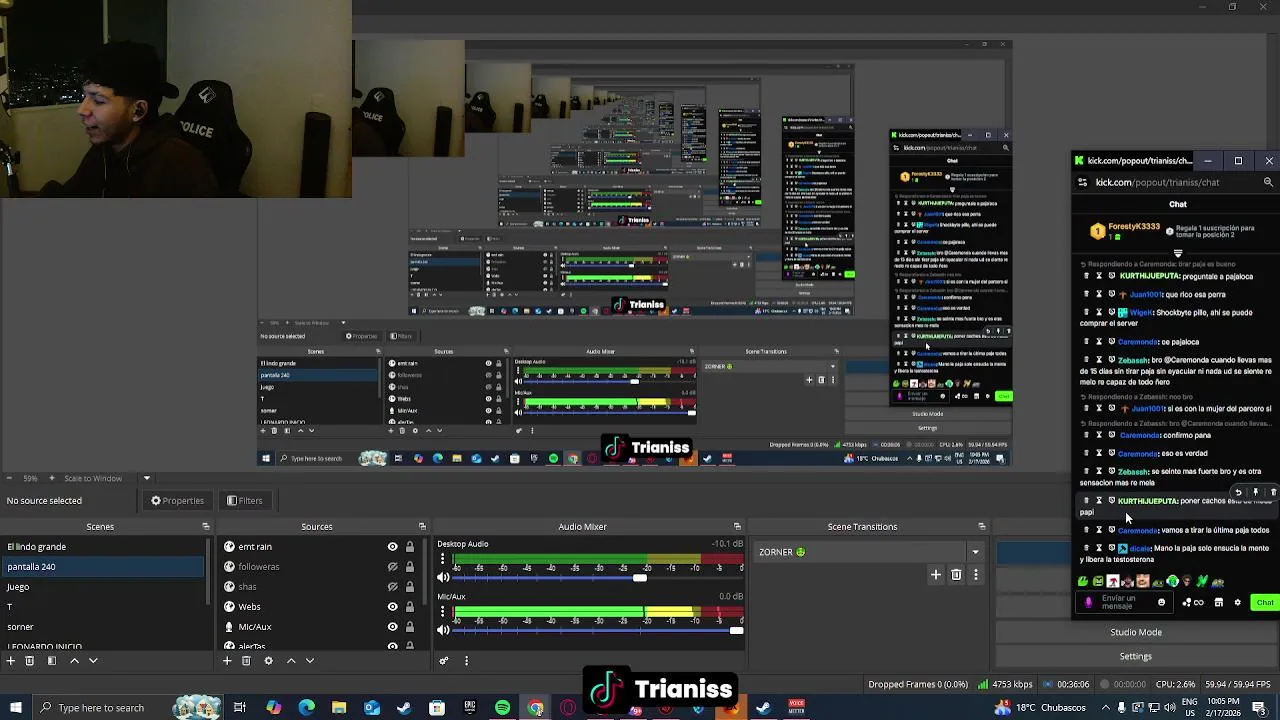The height and width of the screenshot is (720, 1280).
Task: Remove scene transition with trash button
Action: [x=956, y=574]
